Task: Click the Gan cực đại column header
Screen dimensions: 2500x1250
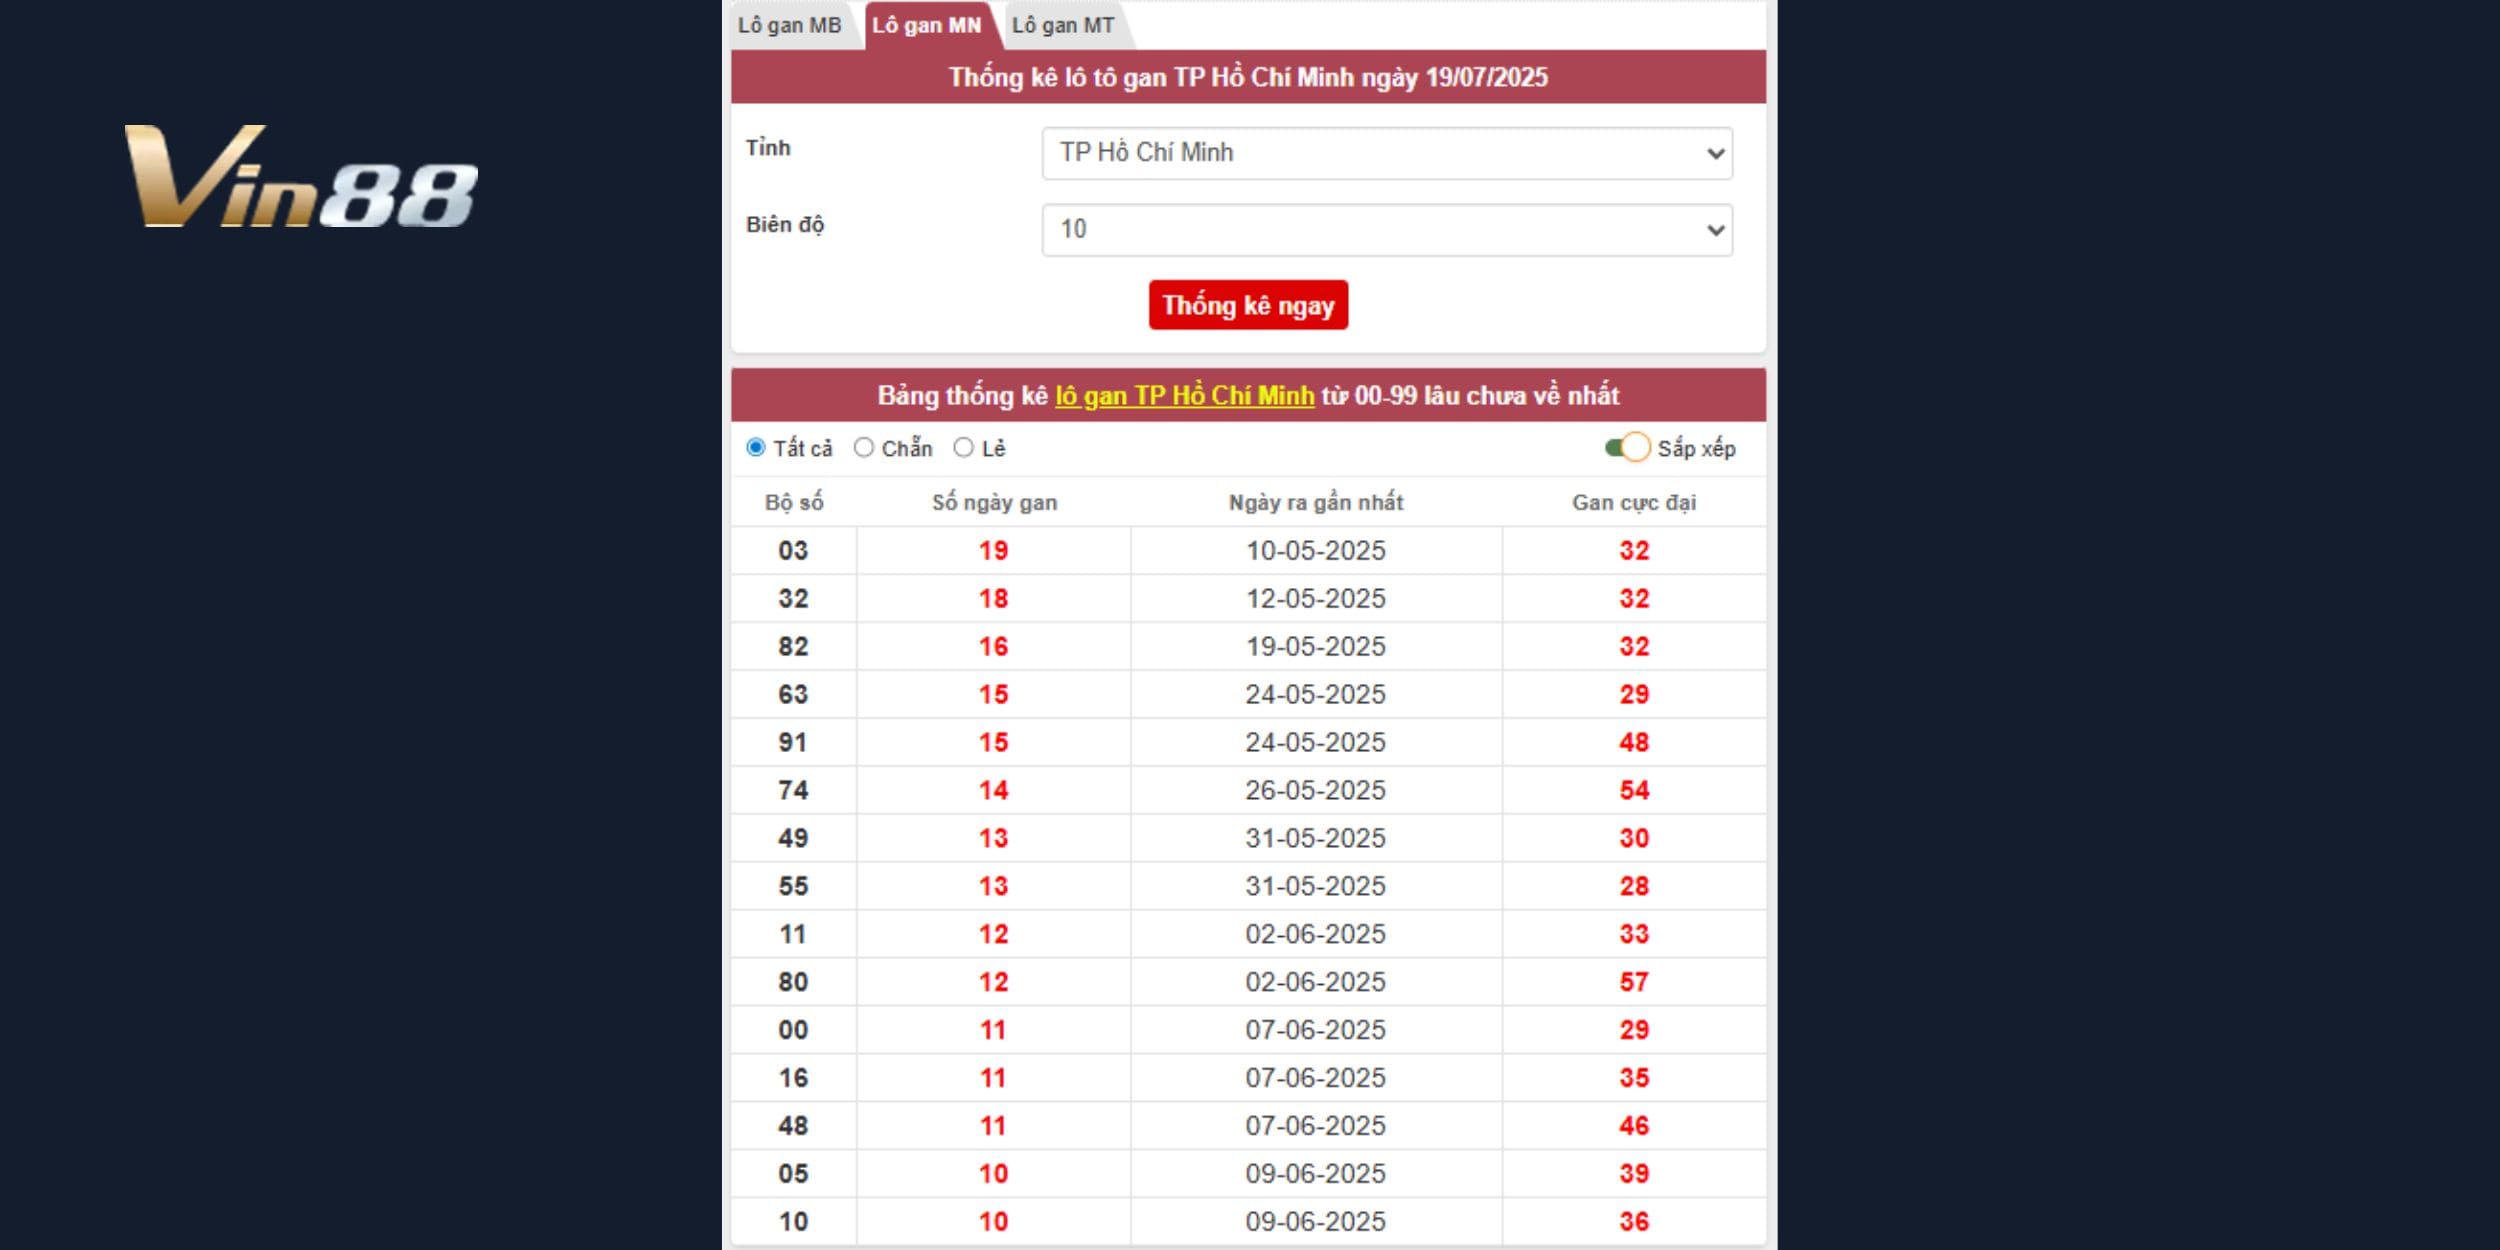Action: point(1634,503)
